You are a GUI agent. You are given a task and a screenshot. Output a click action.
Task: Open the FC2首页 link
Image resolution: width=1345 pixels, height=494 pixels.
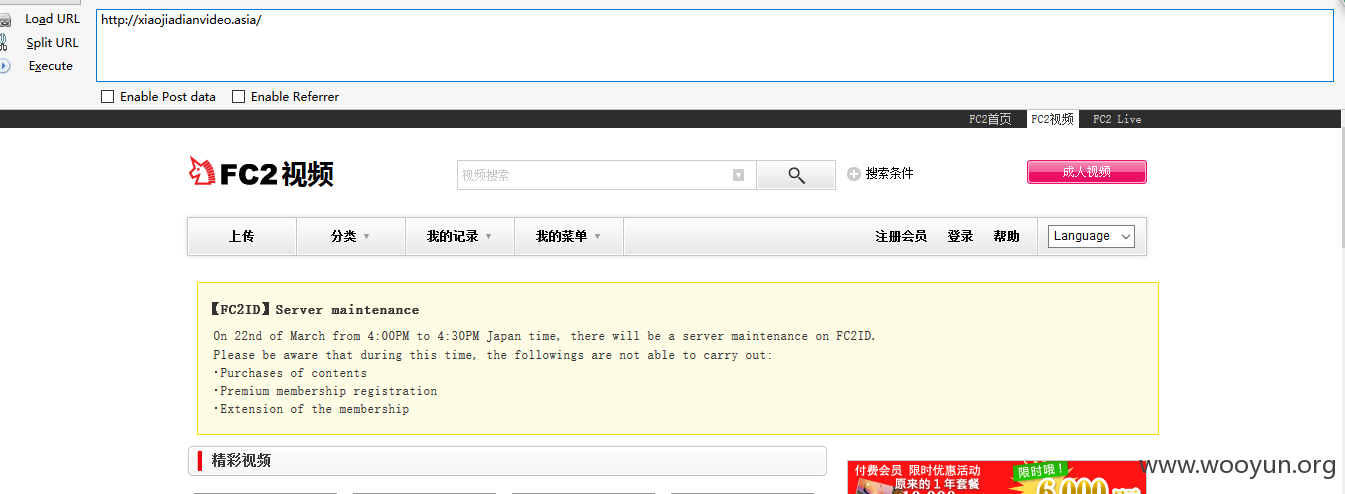[x=990, y=119]
